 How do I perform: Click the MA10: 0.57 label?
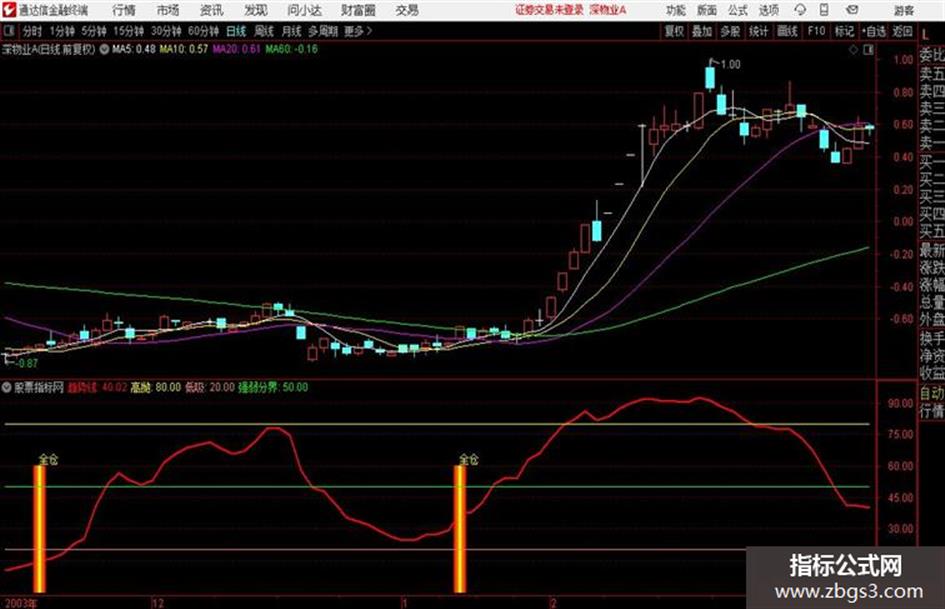coord(184,49)
